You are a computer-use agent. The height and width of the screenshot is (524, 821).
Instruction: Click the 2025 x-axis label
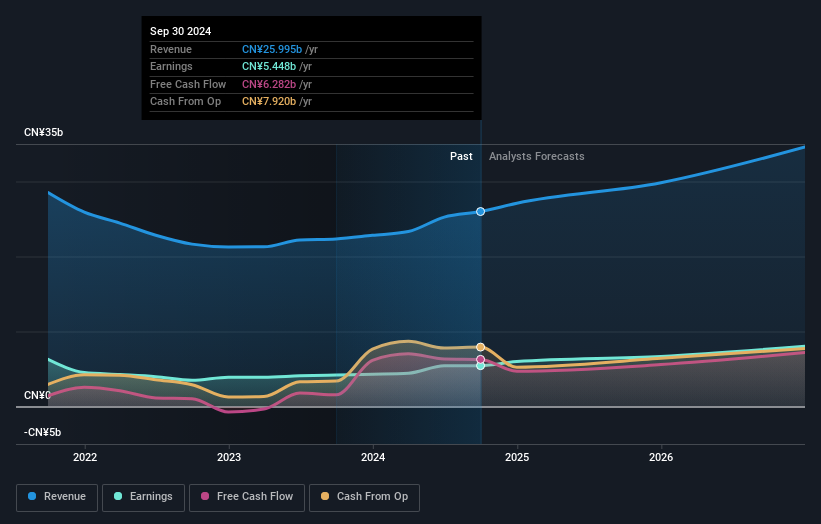[517, 457]
